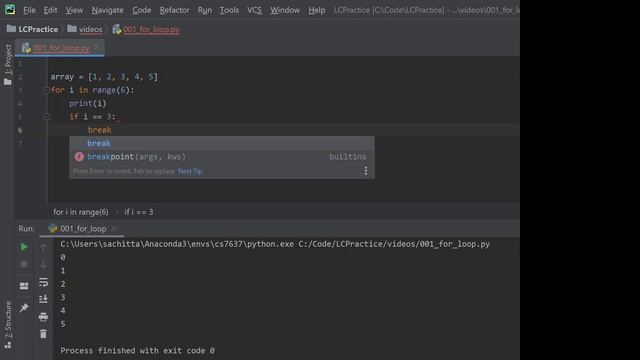This screenshot has width=640, height=360.
Task: Open the Help menu
Action: (316, 10)
